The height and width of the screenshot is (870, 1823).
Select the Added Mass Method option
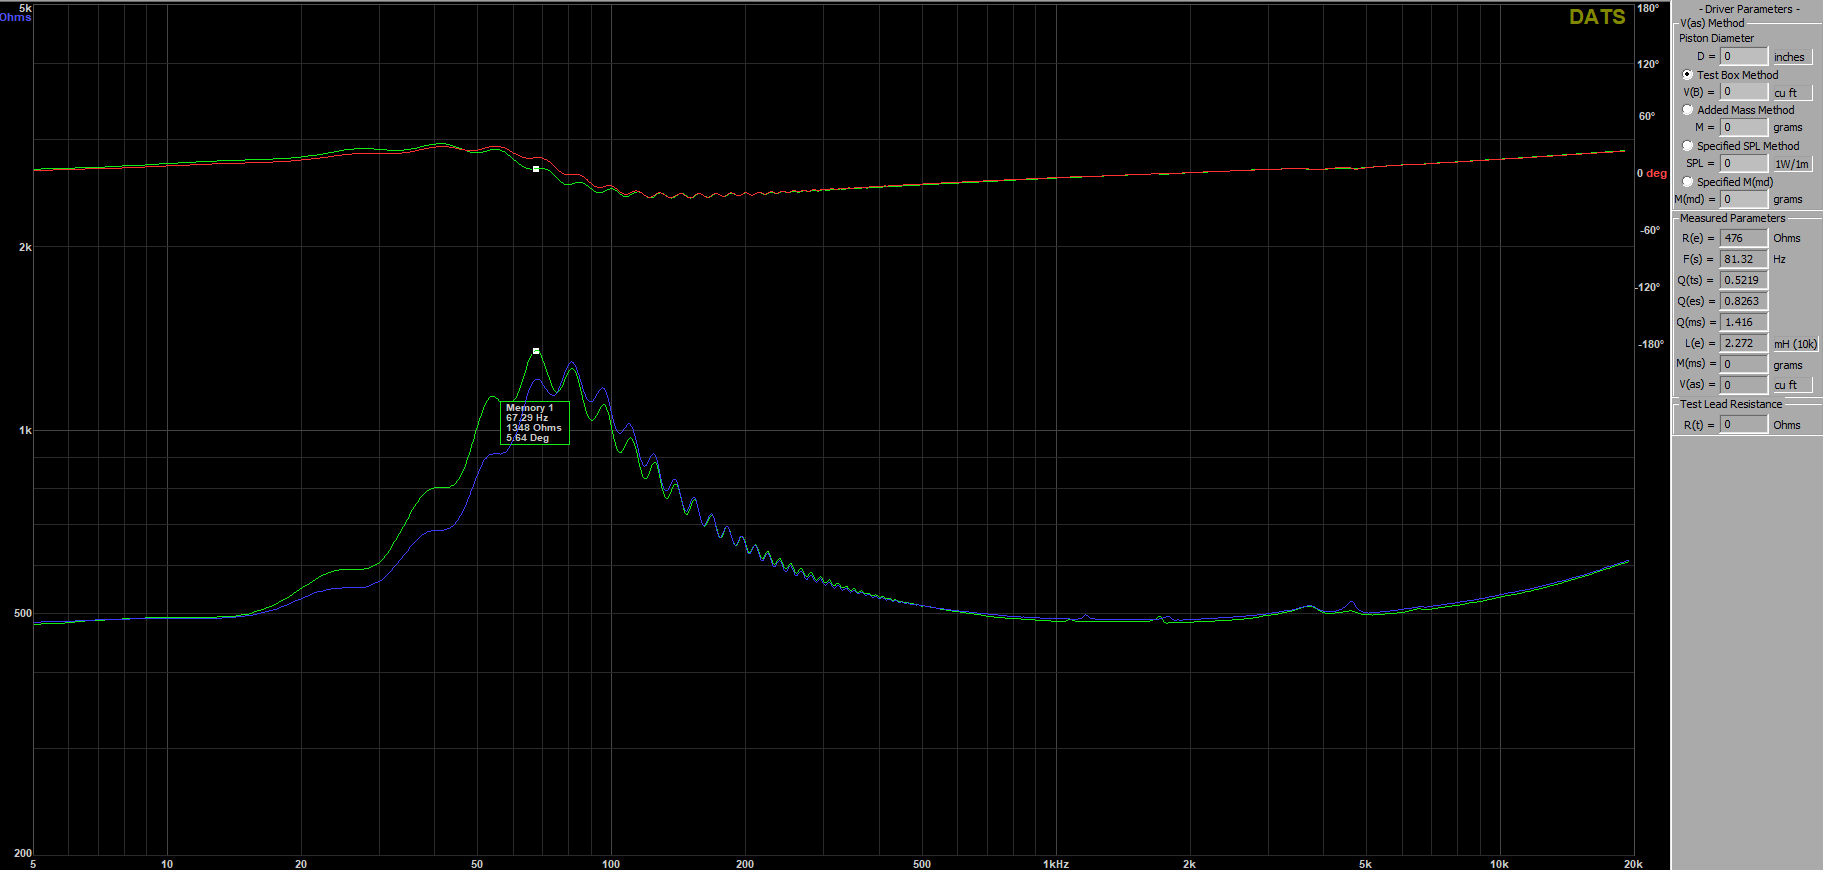click(1688, 110)
